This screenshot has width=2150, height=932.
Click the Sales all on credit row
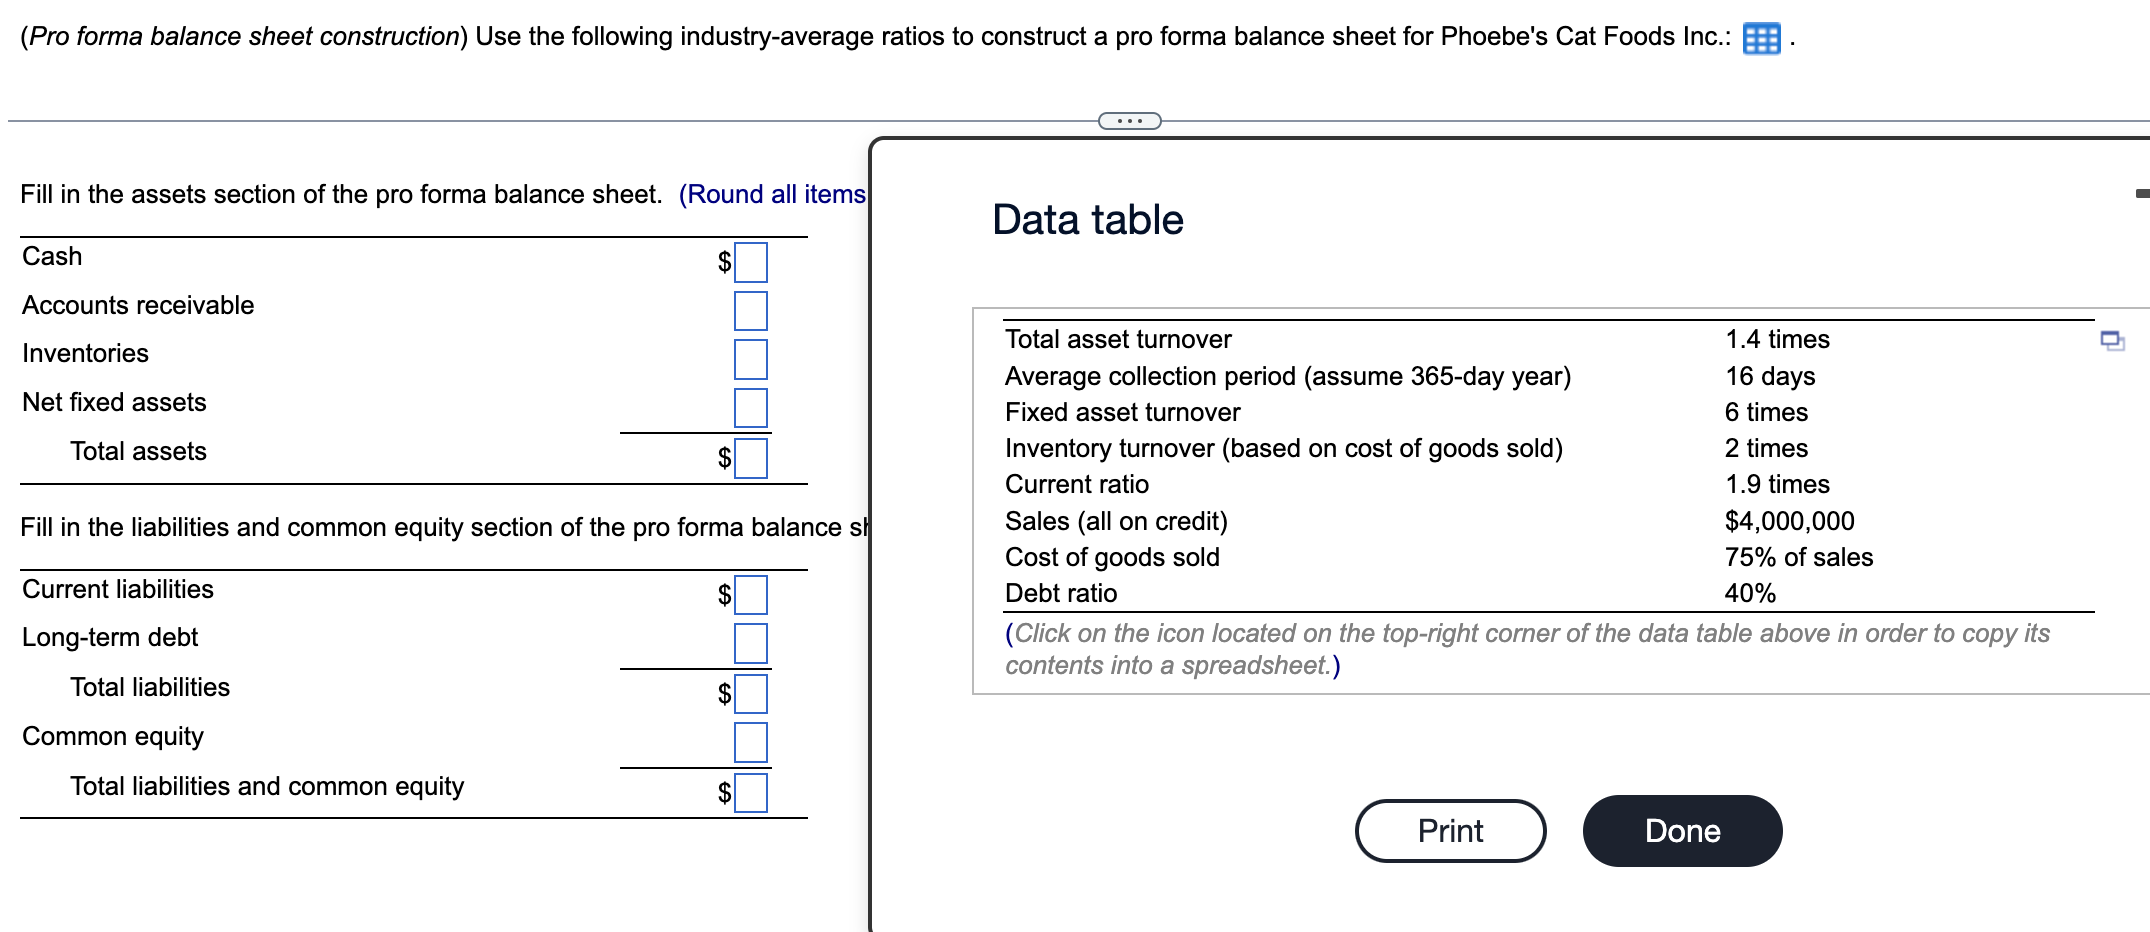(x=1116, y=521)
